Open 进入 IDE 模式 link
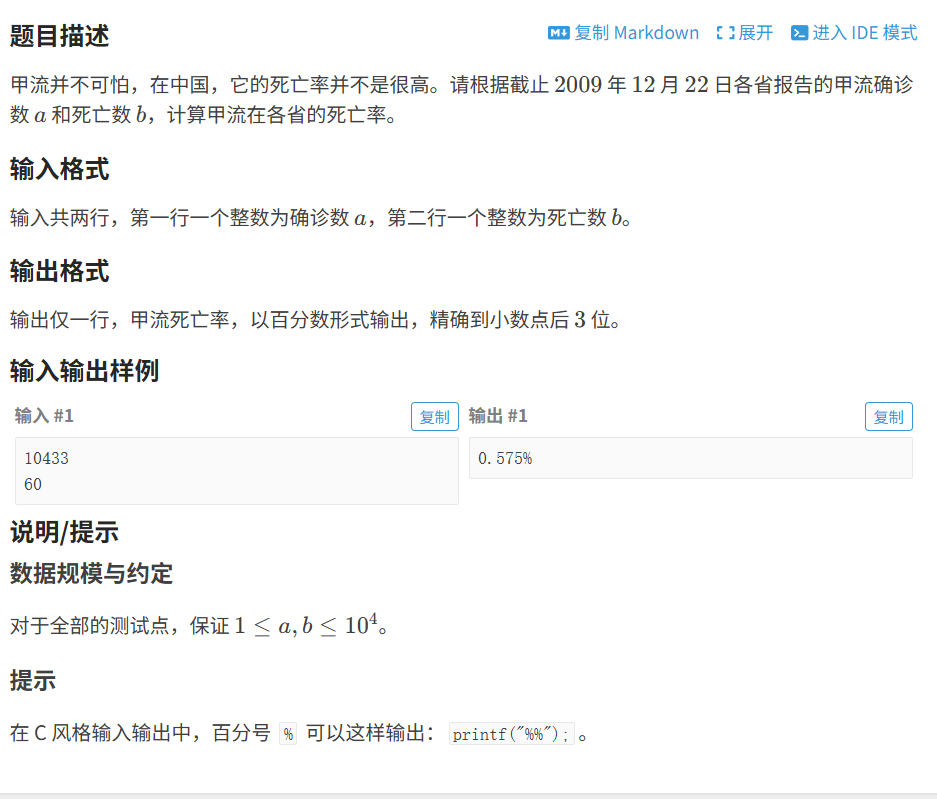Viewport: 937px width, 799px height. [854, 33]
